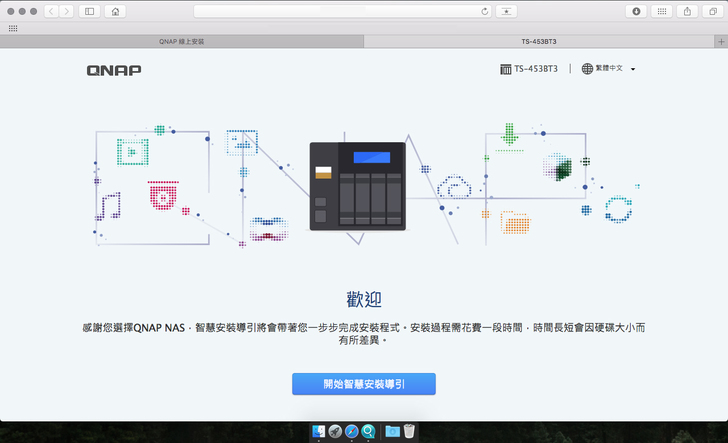
Task: Open Qfinder magnifier app in the Dock
Action: [368, 432]
